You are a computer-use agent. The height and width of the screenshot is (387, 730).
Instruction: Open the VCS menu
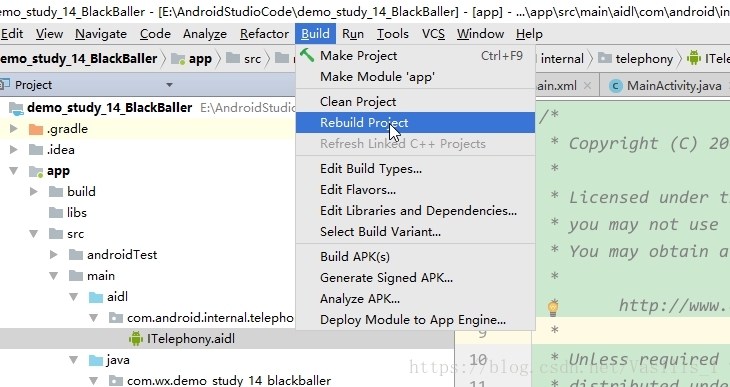tap(433, 34)
